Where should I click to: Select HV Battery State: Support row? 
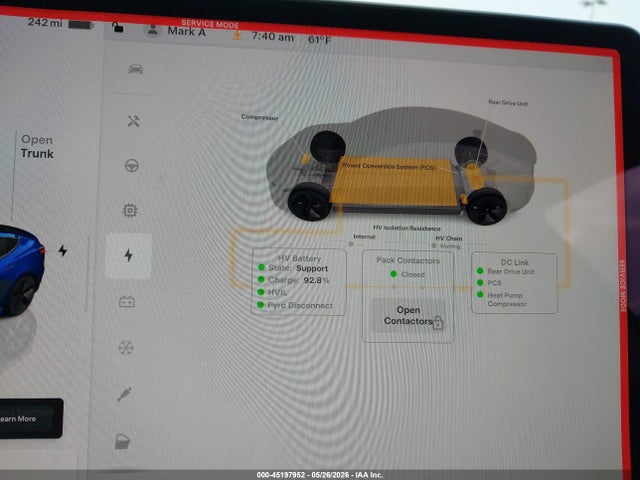(x=294, y=268)
